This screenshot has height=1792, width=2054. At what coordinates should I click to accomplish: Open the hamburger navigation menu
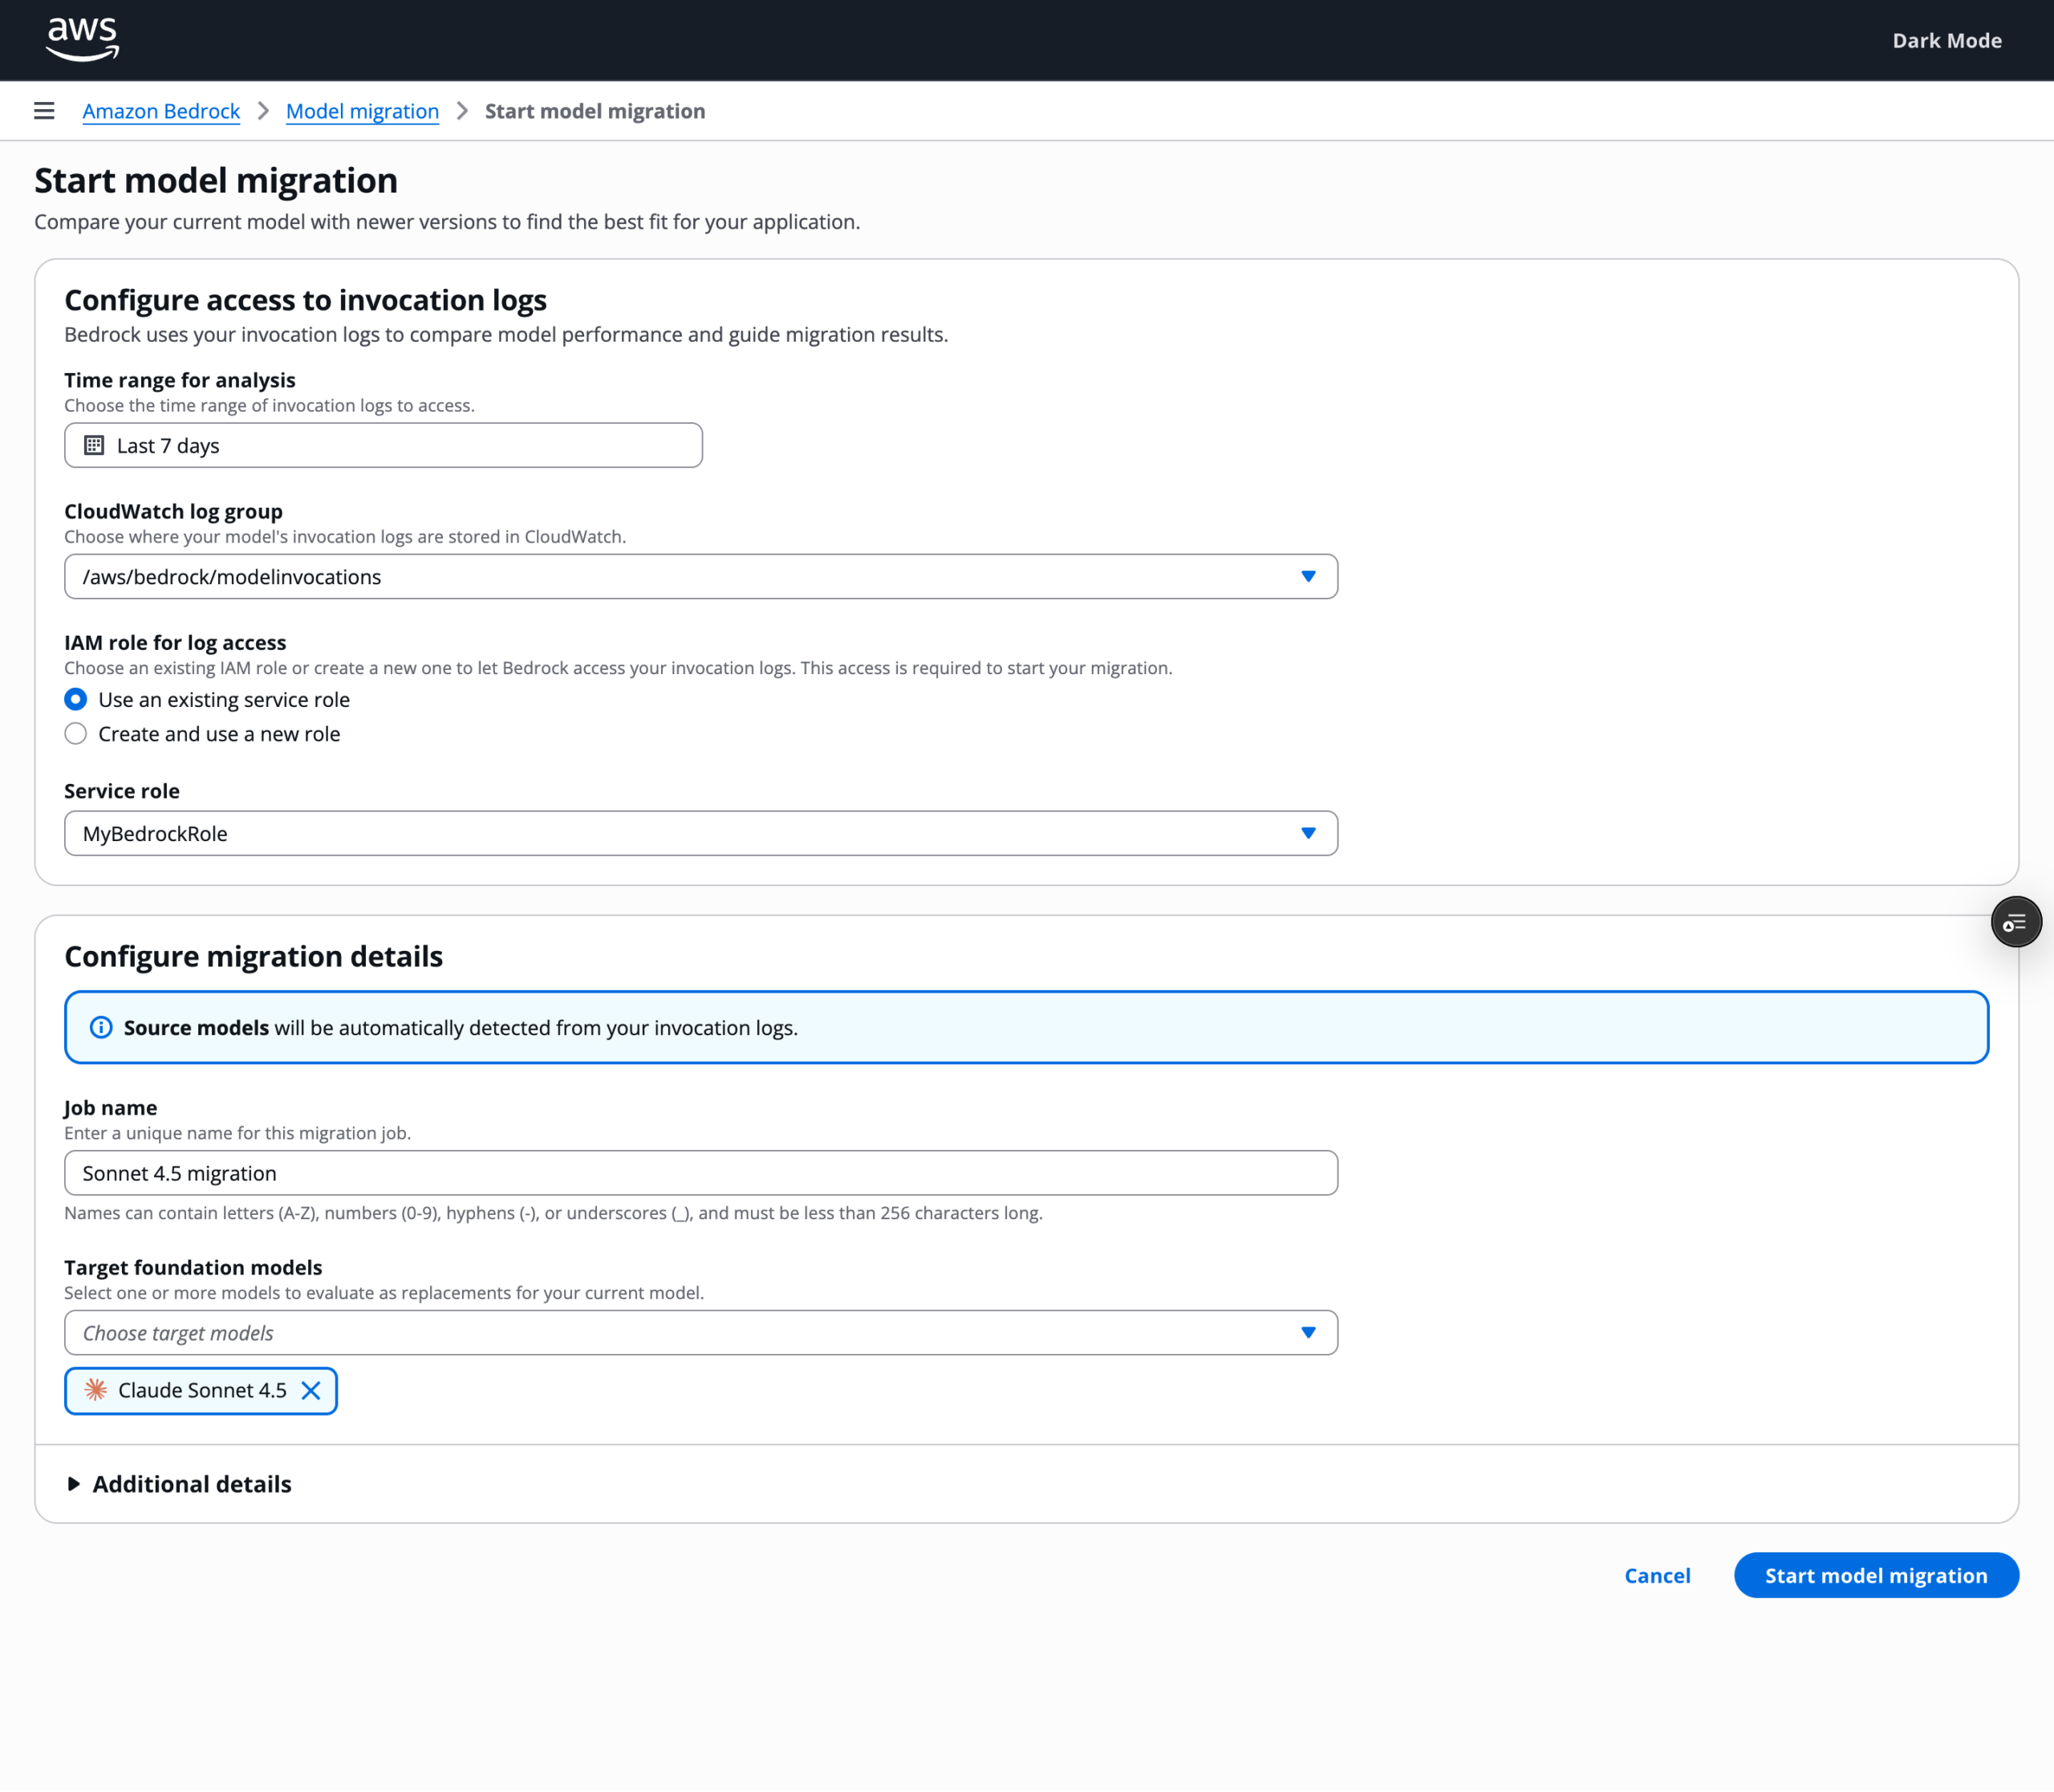click(x=44, y=111)
